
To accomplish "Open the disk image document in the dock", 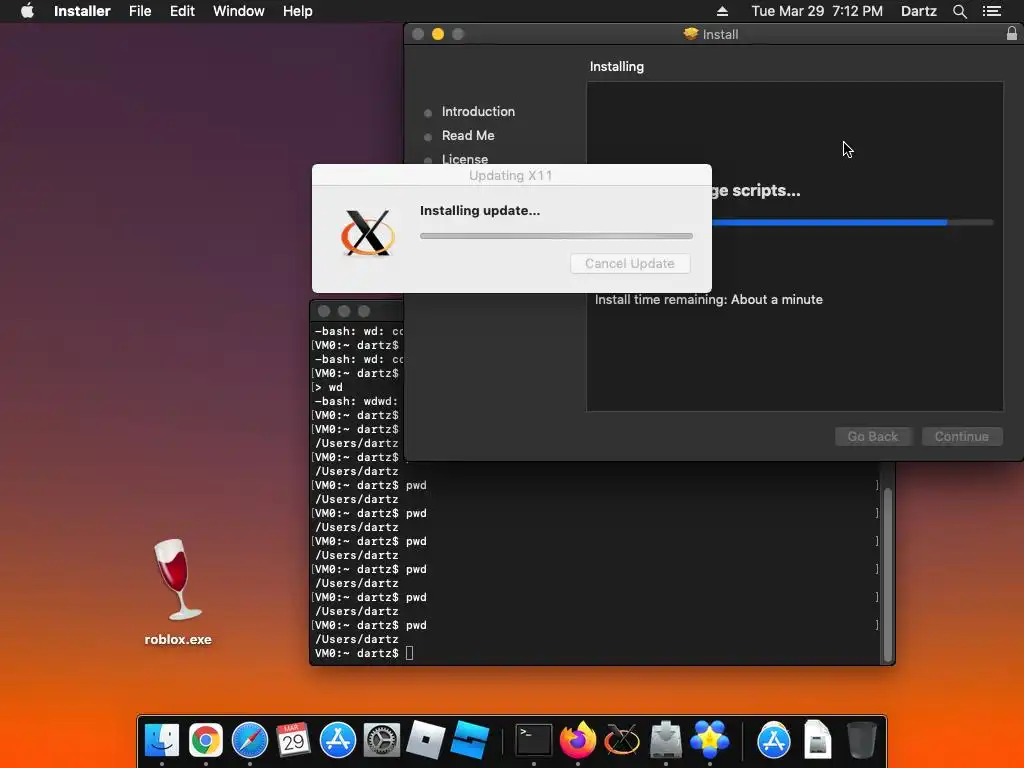I will point(817,741).
